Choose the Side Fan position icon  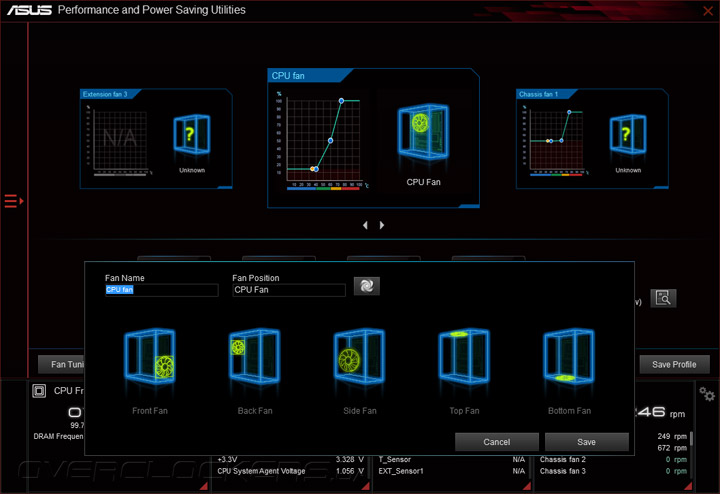pyautogui.click(x=360, y=356)
